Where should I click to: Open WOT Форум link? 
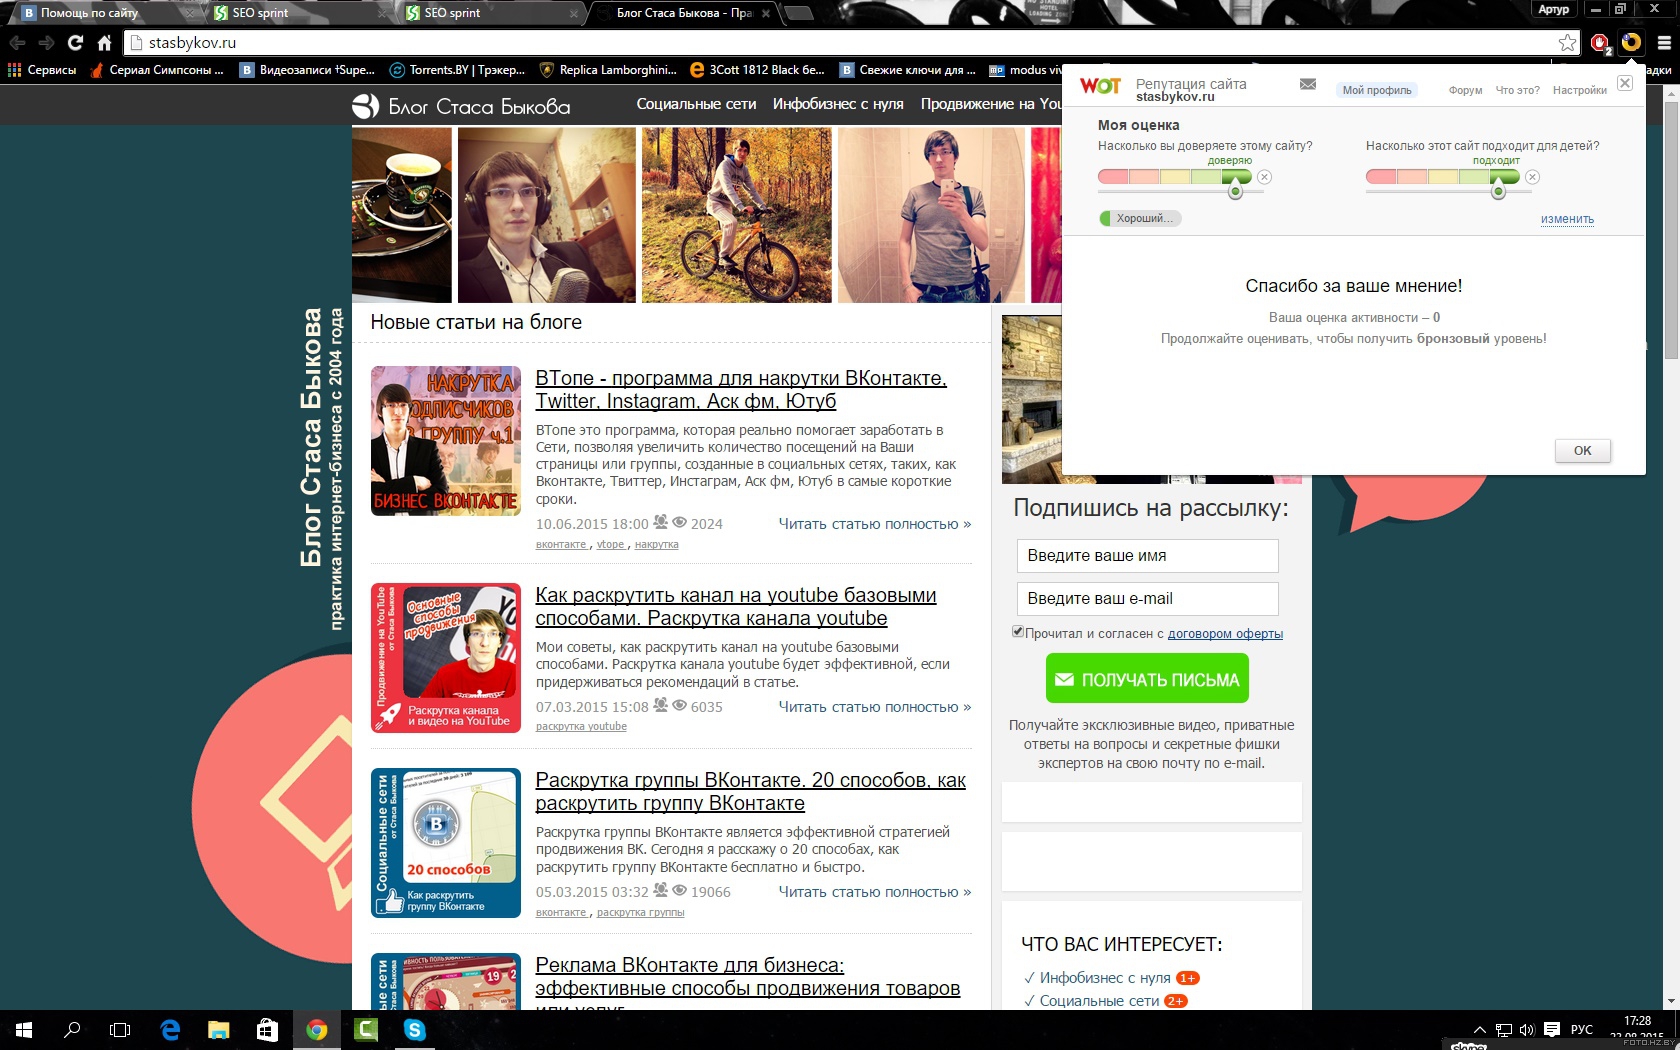pos(1465,90)
